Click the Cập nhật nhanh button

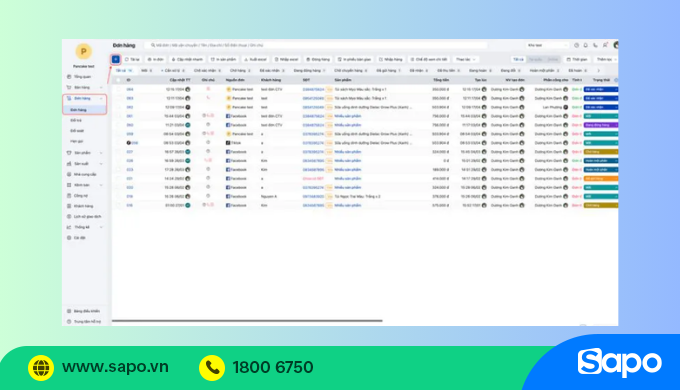point(187,59)
